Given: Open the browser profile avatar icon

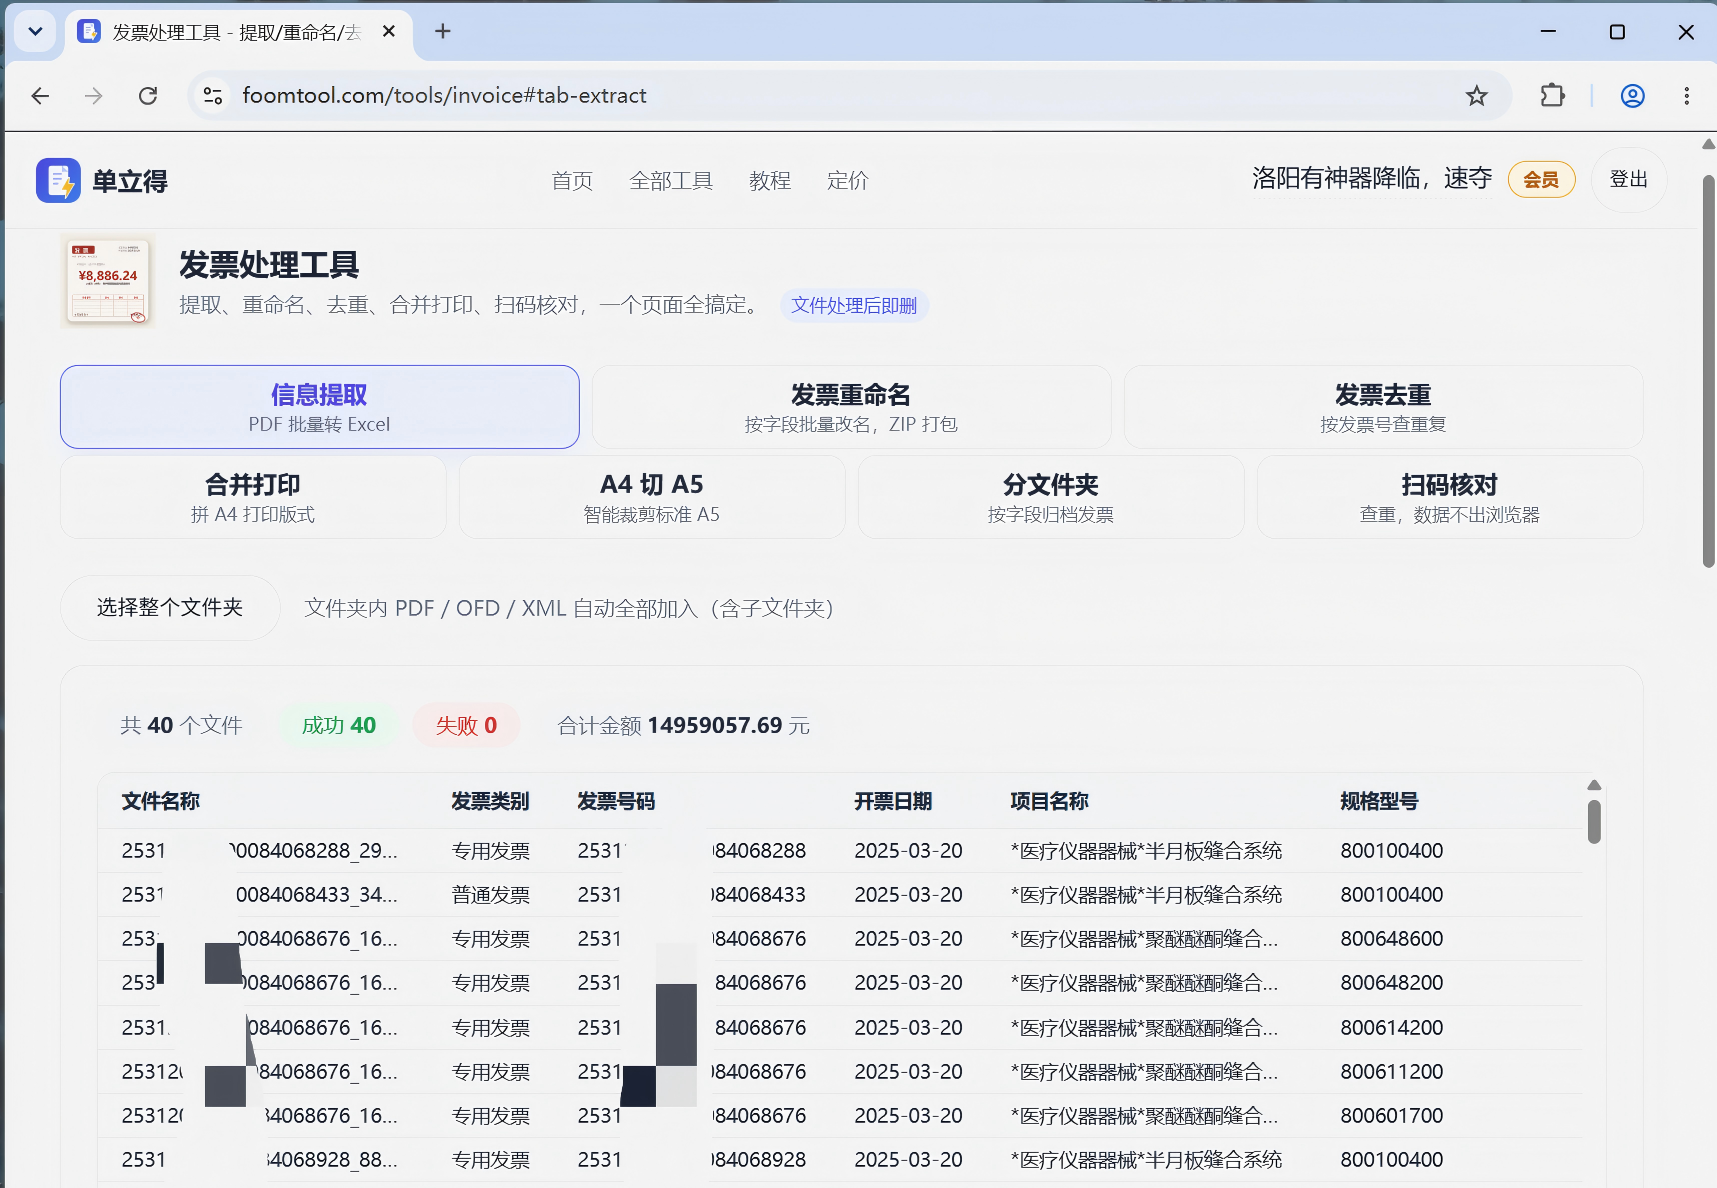Looking at the screenshot, I should [1632, 96].
